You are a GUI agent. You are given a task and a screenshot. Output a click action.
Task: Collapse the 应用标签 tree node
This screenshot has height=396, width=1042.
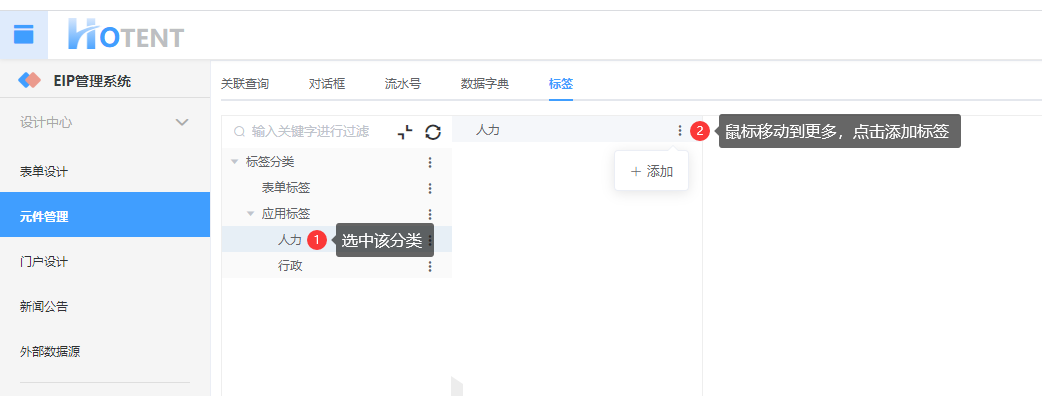[x=251, y=214]
